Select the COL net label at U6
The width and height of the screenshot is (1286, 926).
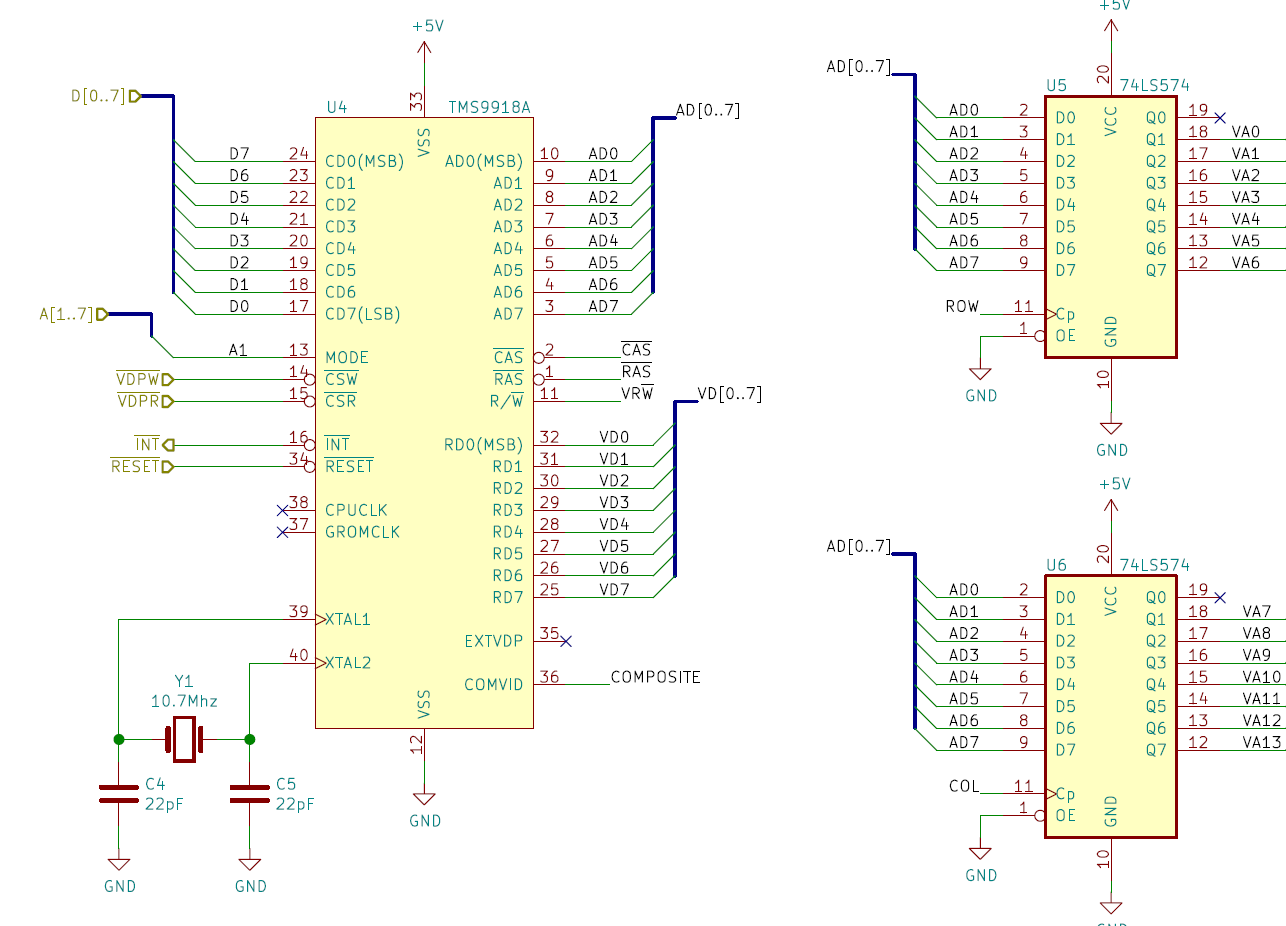click(964, 786)
